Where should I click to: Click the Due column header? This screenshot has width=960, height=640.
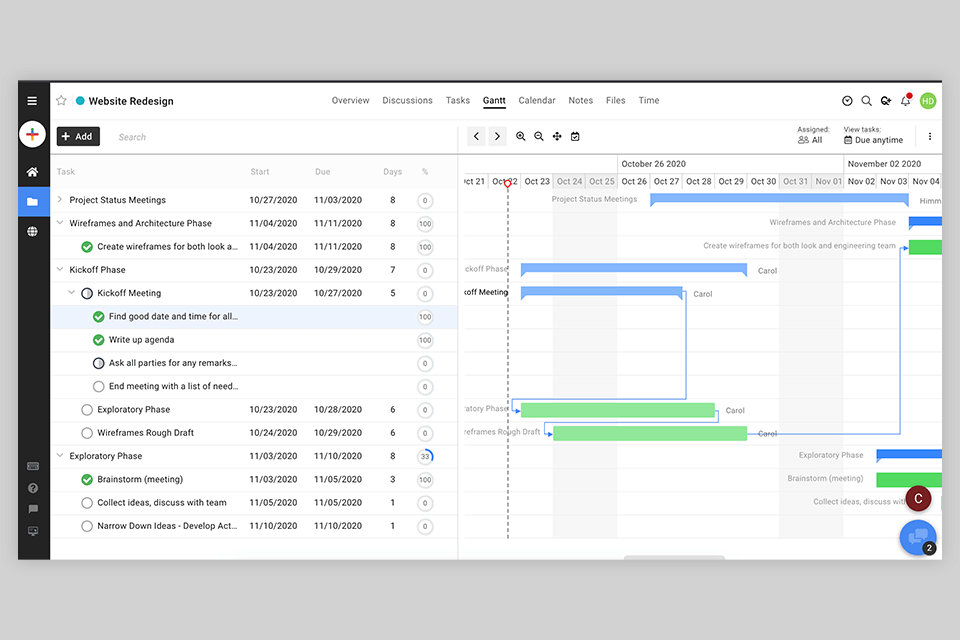pos(323,172)
